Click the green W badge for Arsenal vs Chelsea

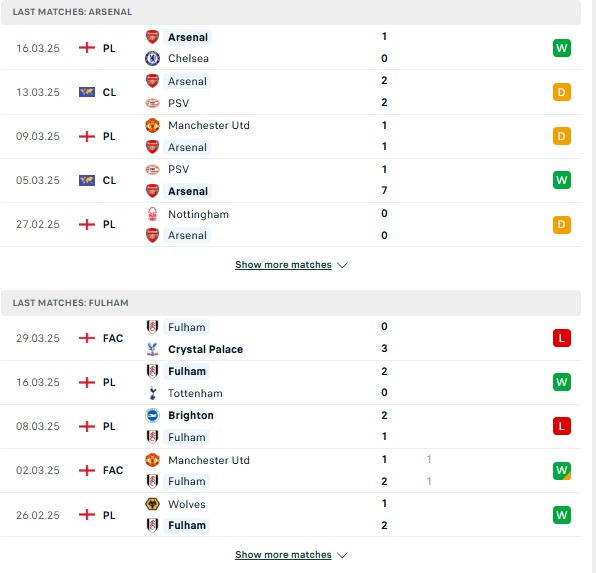coord(562,48)
